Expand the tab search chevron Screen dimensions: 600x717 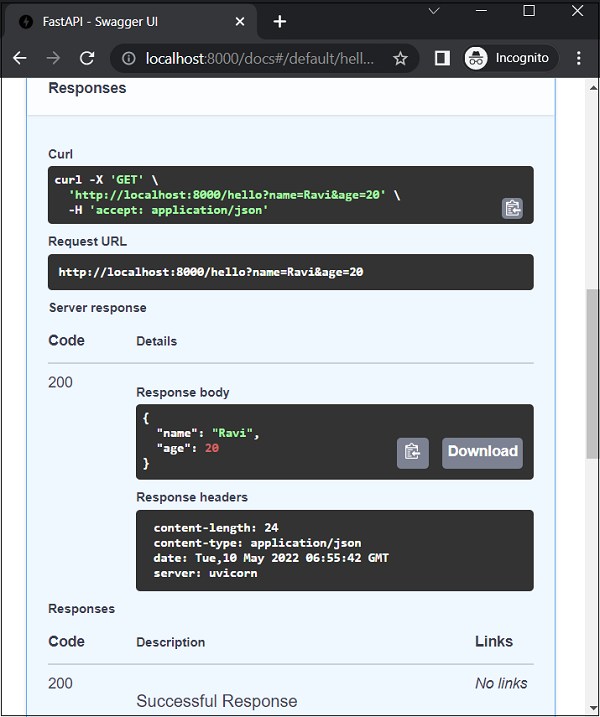click(434, 10)
